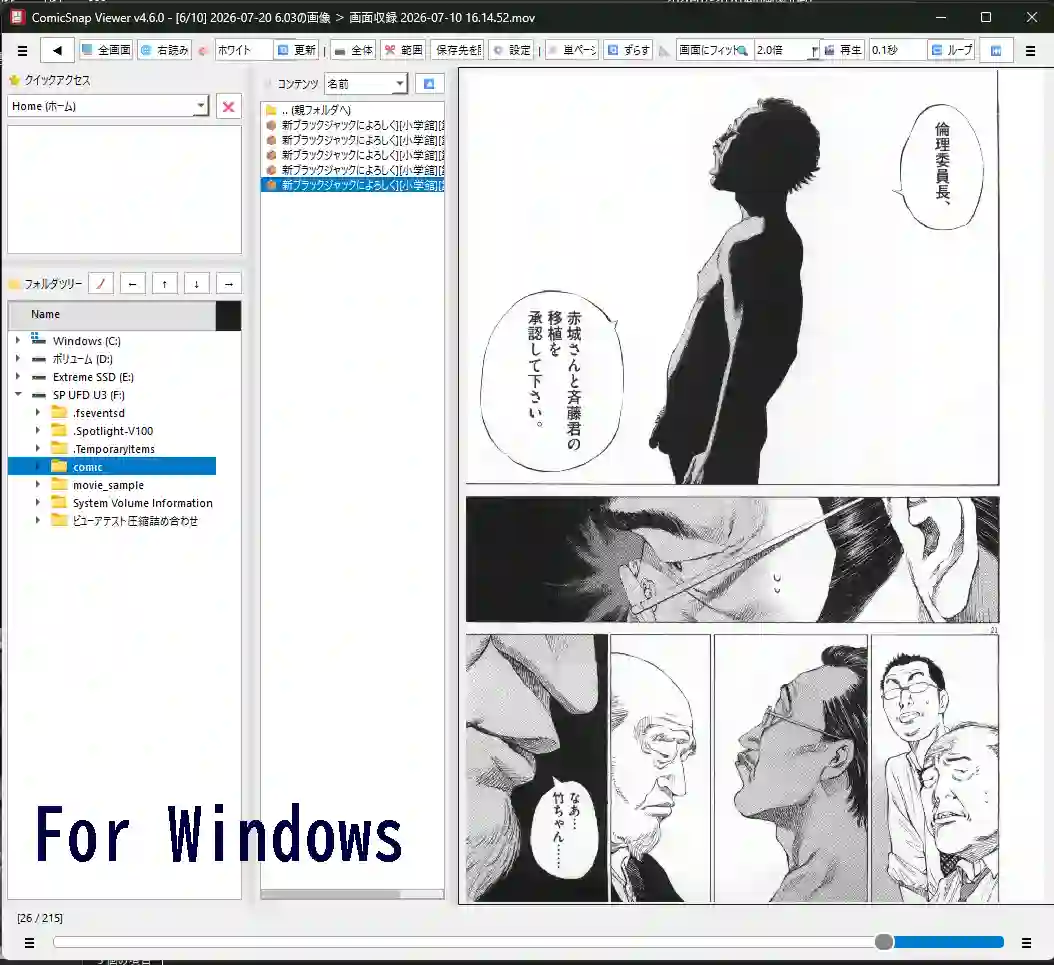Open the hamburger menu at the toolbar's right end
1054x965 pixels.
[1030, 50]
